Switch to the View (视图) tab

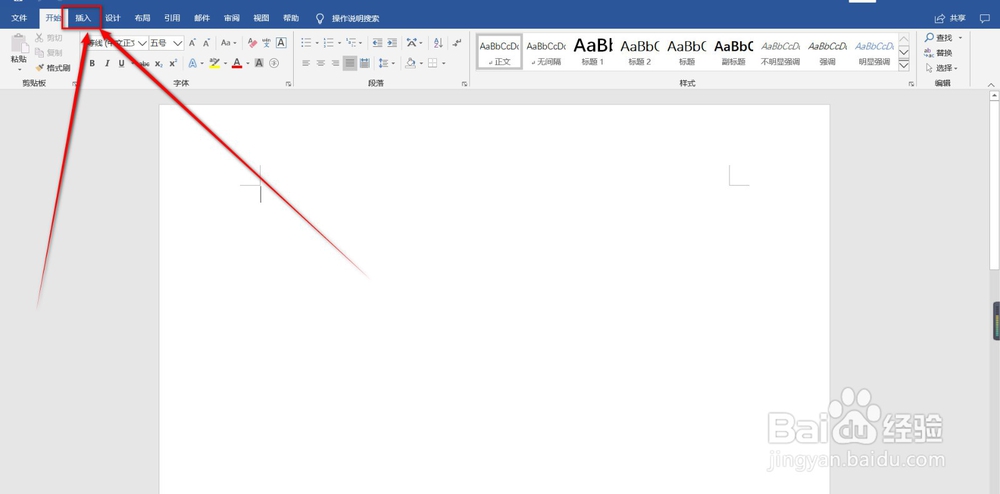click(261, 18)
